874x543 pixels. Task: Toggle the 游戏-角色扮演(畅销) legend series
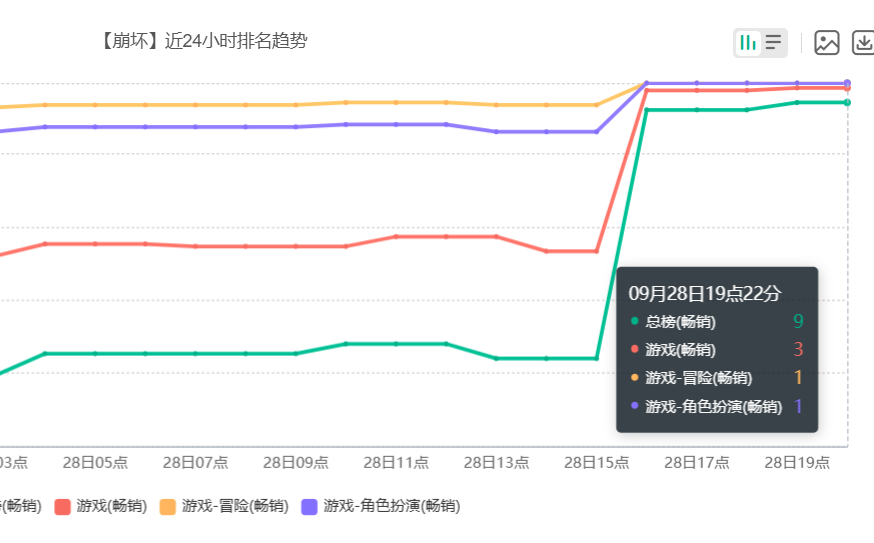tap(381, 506)
